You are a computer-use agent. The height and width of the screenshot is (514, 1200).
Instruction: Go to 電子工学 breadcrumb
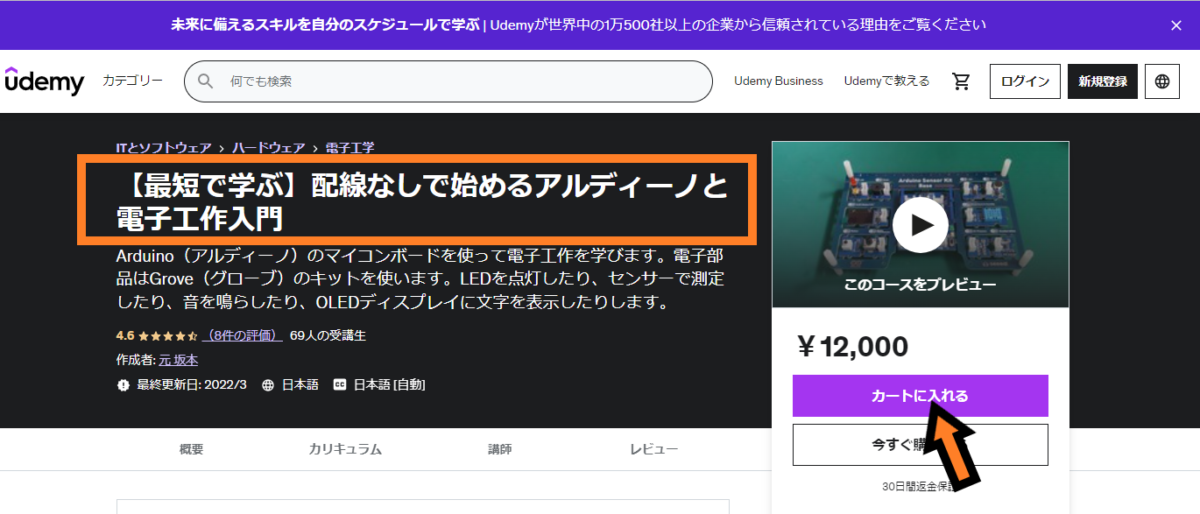click(350, 147)
